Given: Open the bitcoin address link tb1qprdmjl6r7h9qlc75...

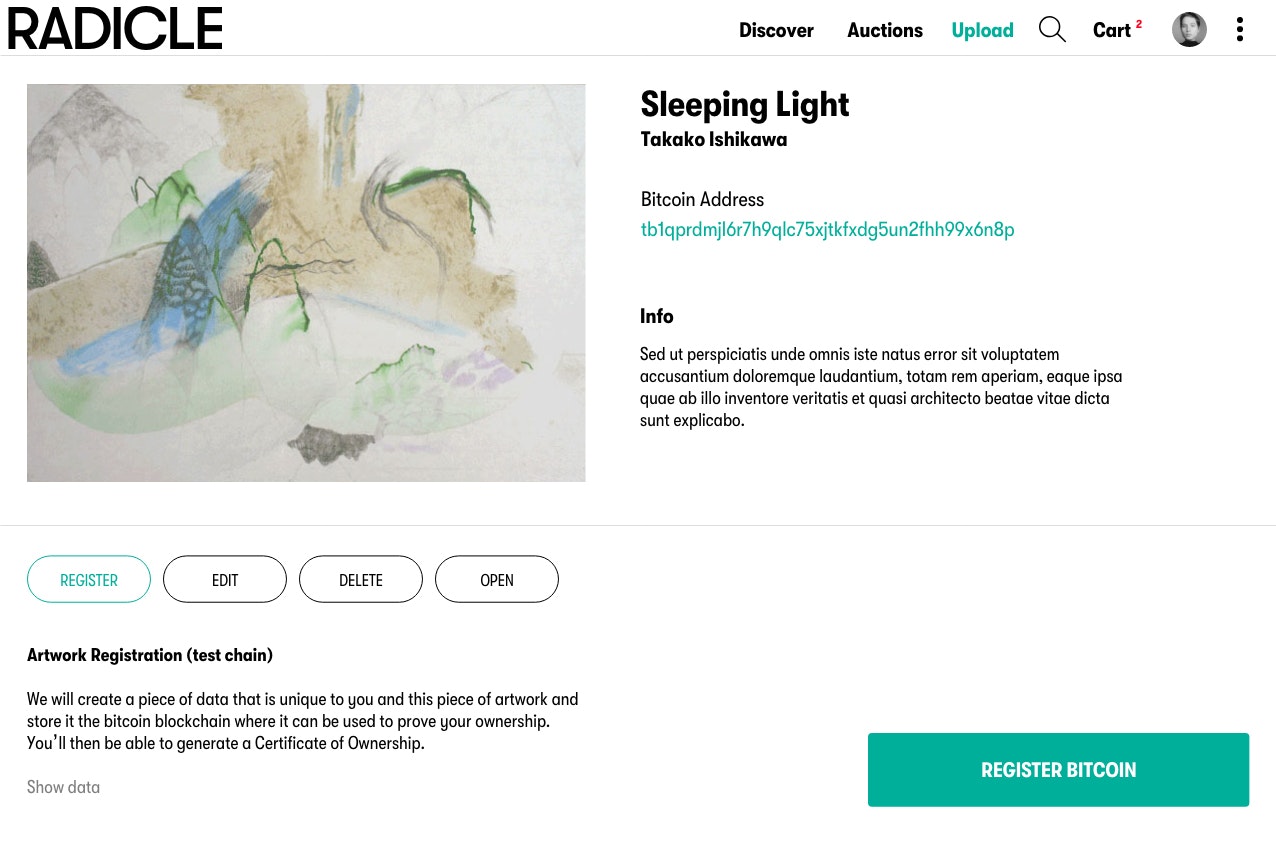Looking at the screenshot, I should tap(827, 229).
